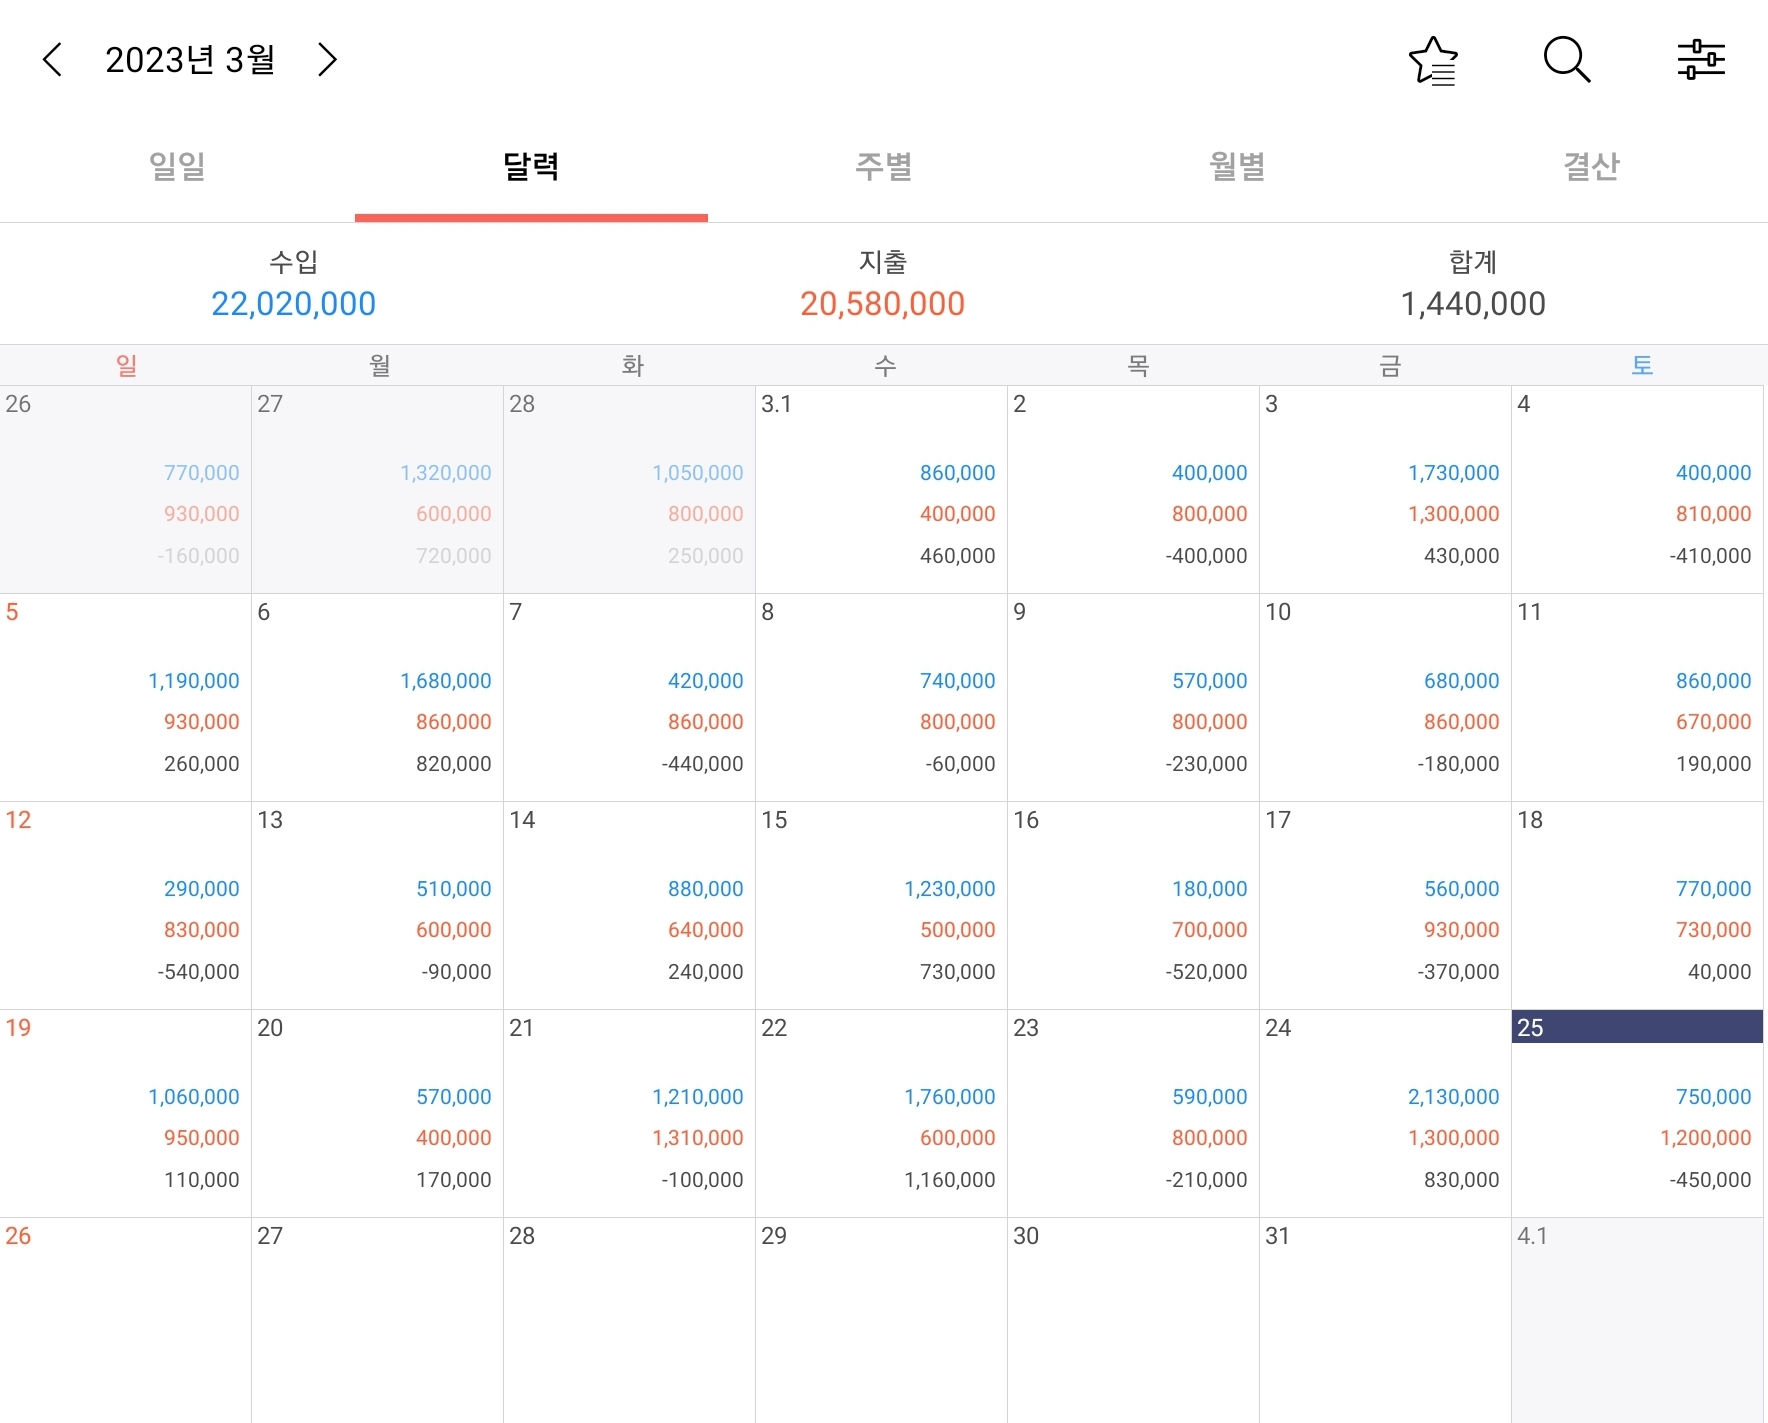This screenshot has height=1423, width=1768.
Task: Open the search magnifier icon
Action: click(1567, 60)
